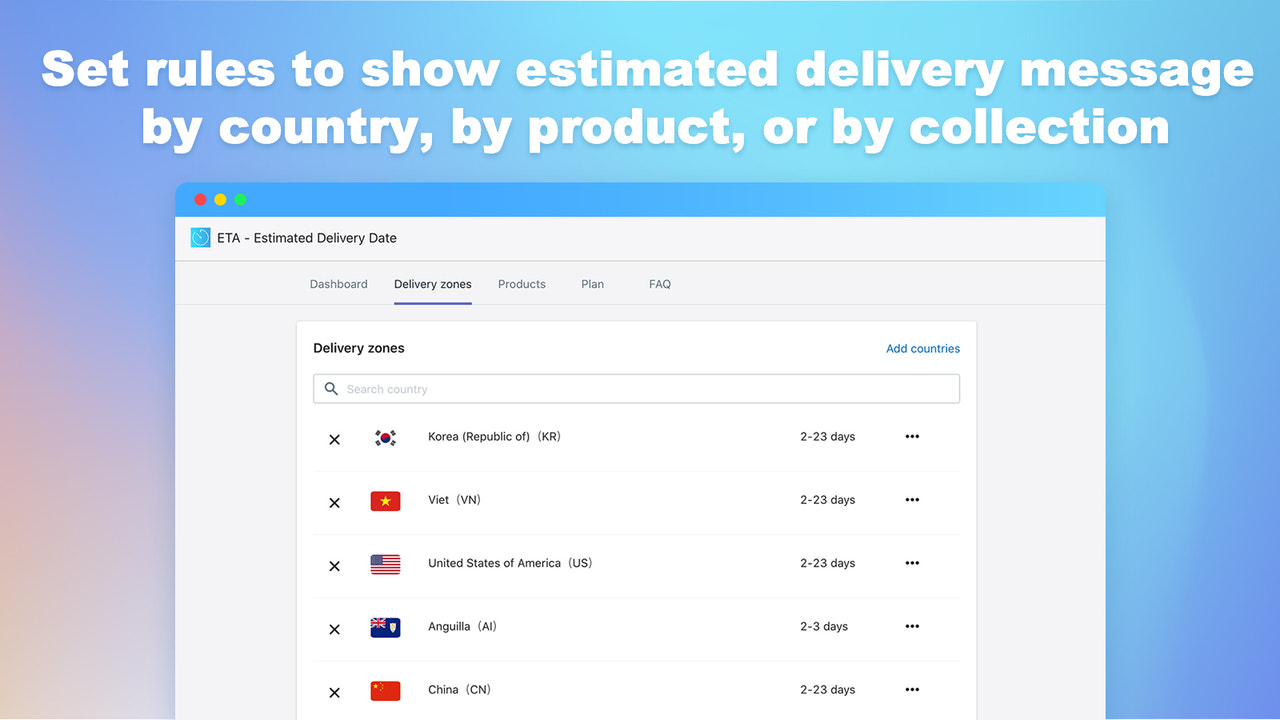Open more options for Anguilla row
Image resolution: width=1280 pixels, height=720 pixels.
pos(911,626)
